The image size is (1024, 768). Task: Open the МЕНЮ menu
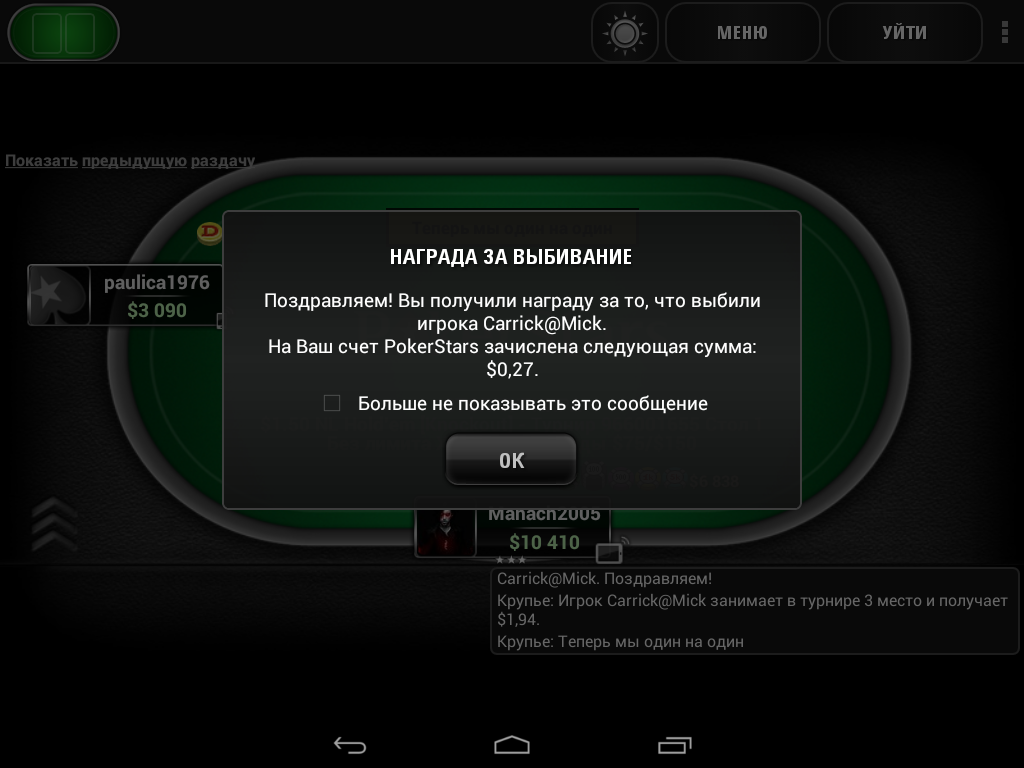[743, 33]
